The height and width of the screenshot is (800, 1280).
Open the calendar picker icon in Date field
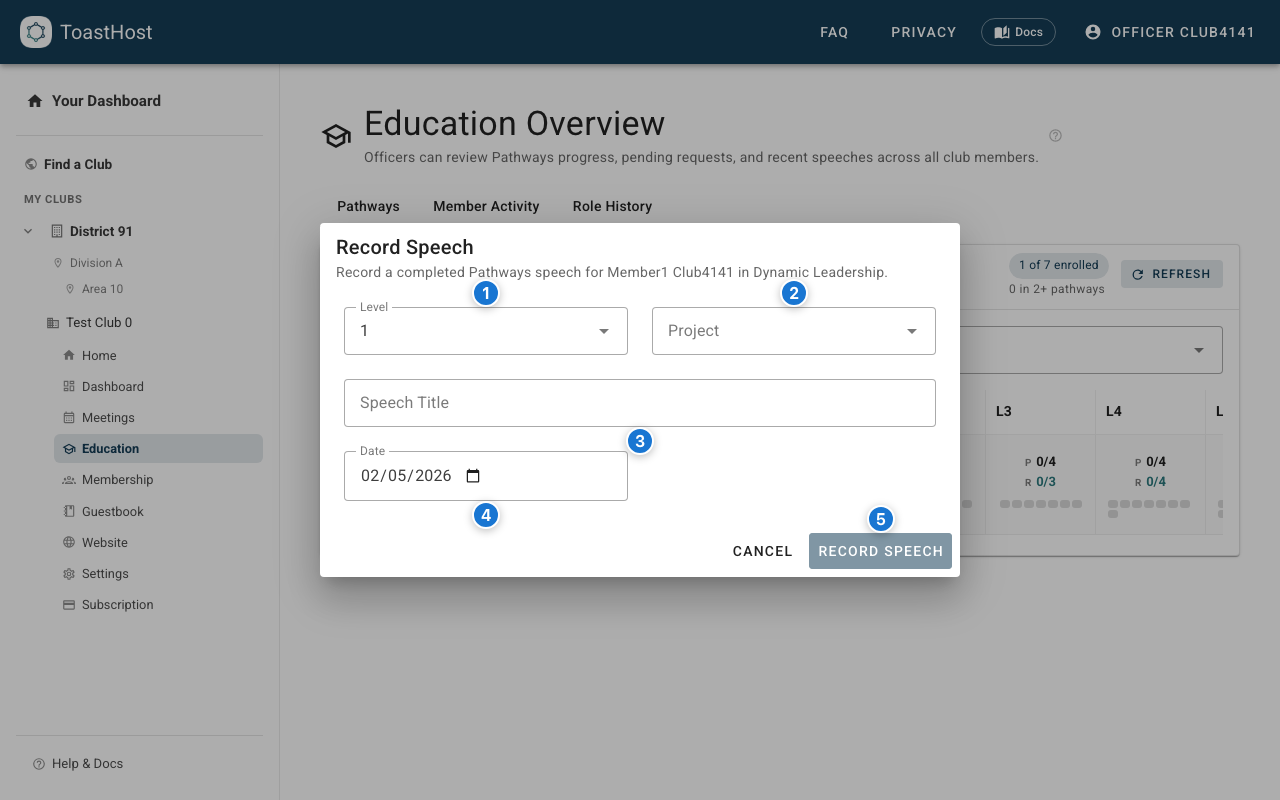[474, 476]
